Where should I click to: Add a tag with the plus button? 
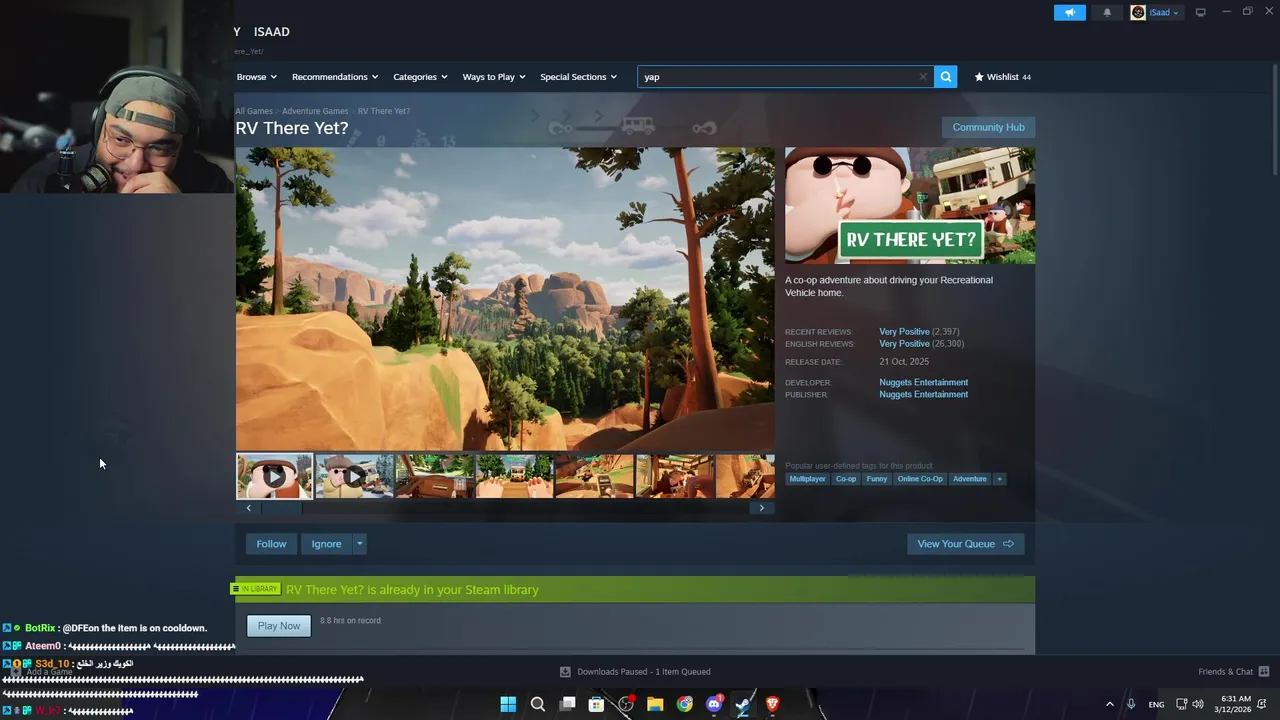pos(999,479)
